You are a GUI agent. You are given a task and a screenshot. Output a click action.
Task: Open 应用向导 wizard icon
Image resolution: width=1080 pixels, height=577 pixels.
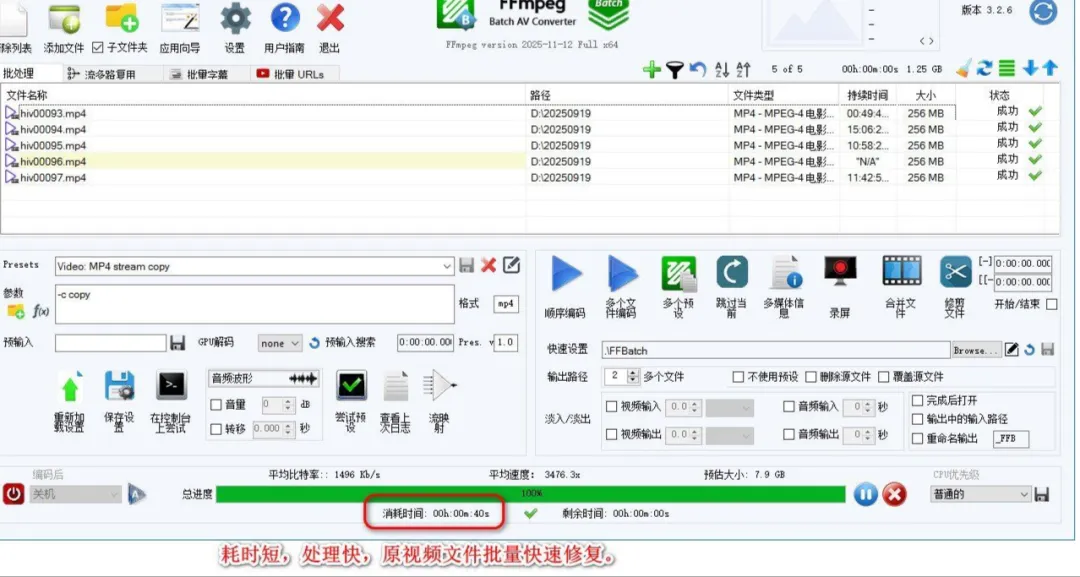(180, 19)
